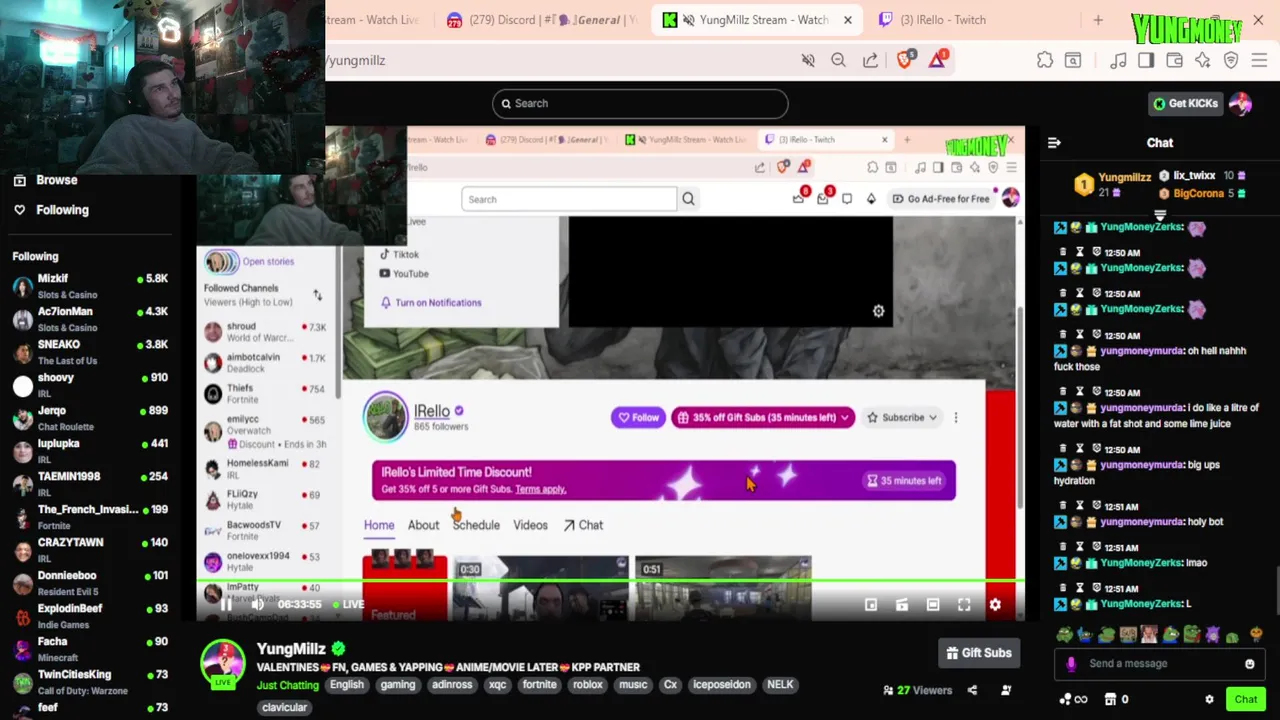Viewport: 1280px width, 720px height.
Task: Open the Videos tab in streamed Twitch page
Action: [x=530, y=525]
